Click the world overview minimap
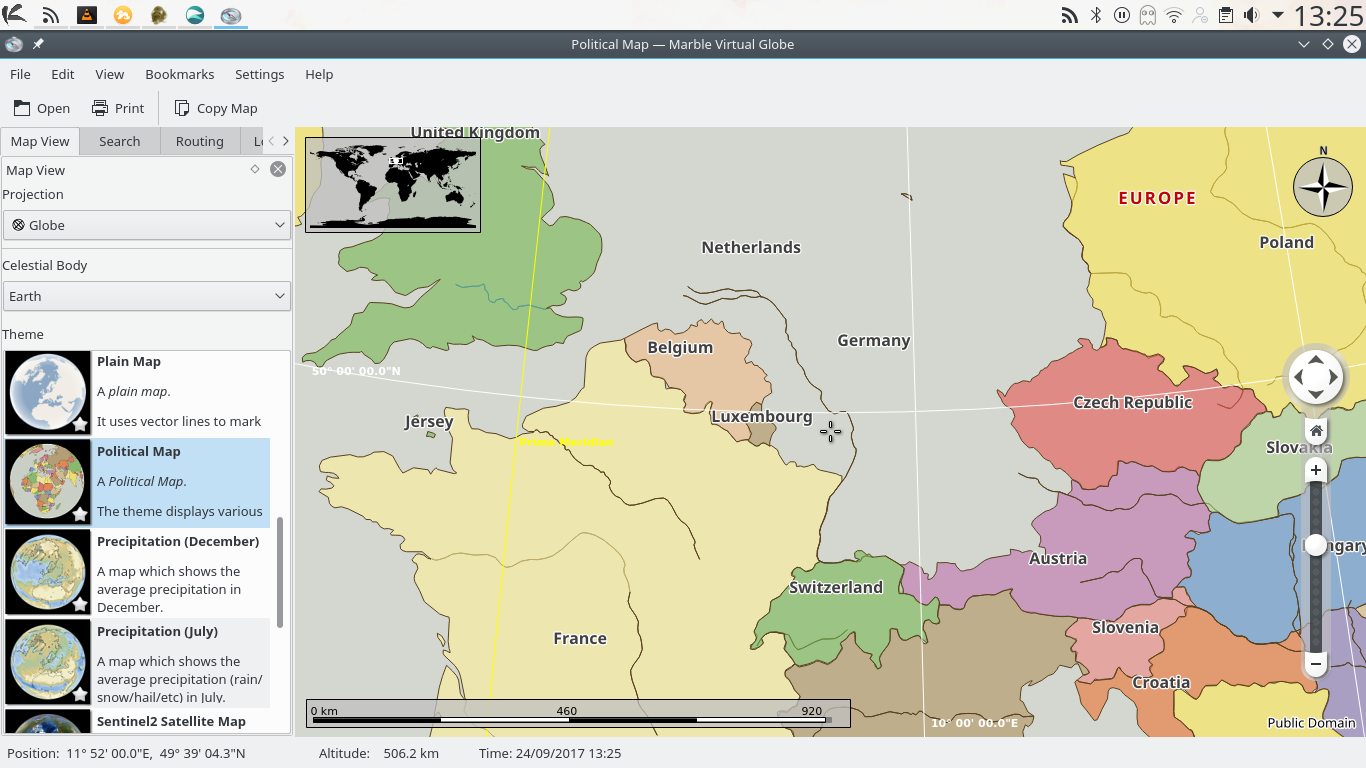This screenshot has width=1366, height=768. (x=393, y=185)
